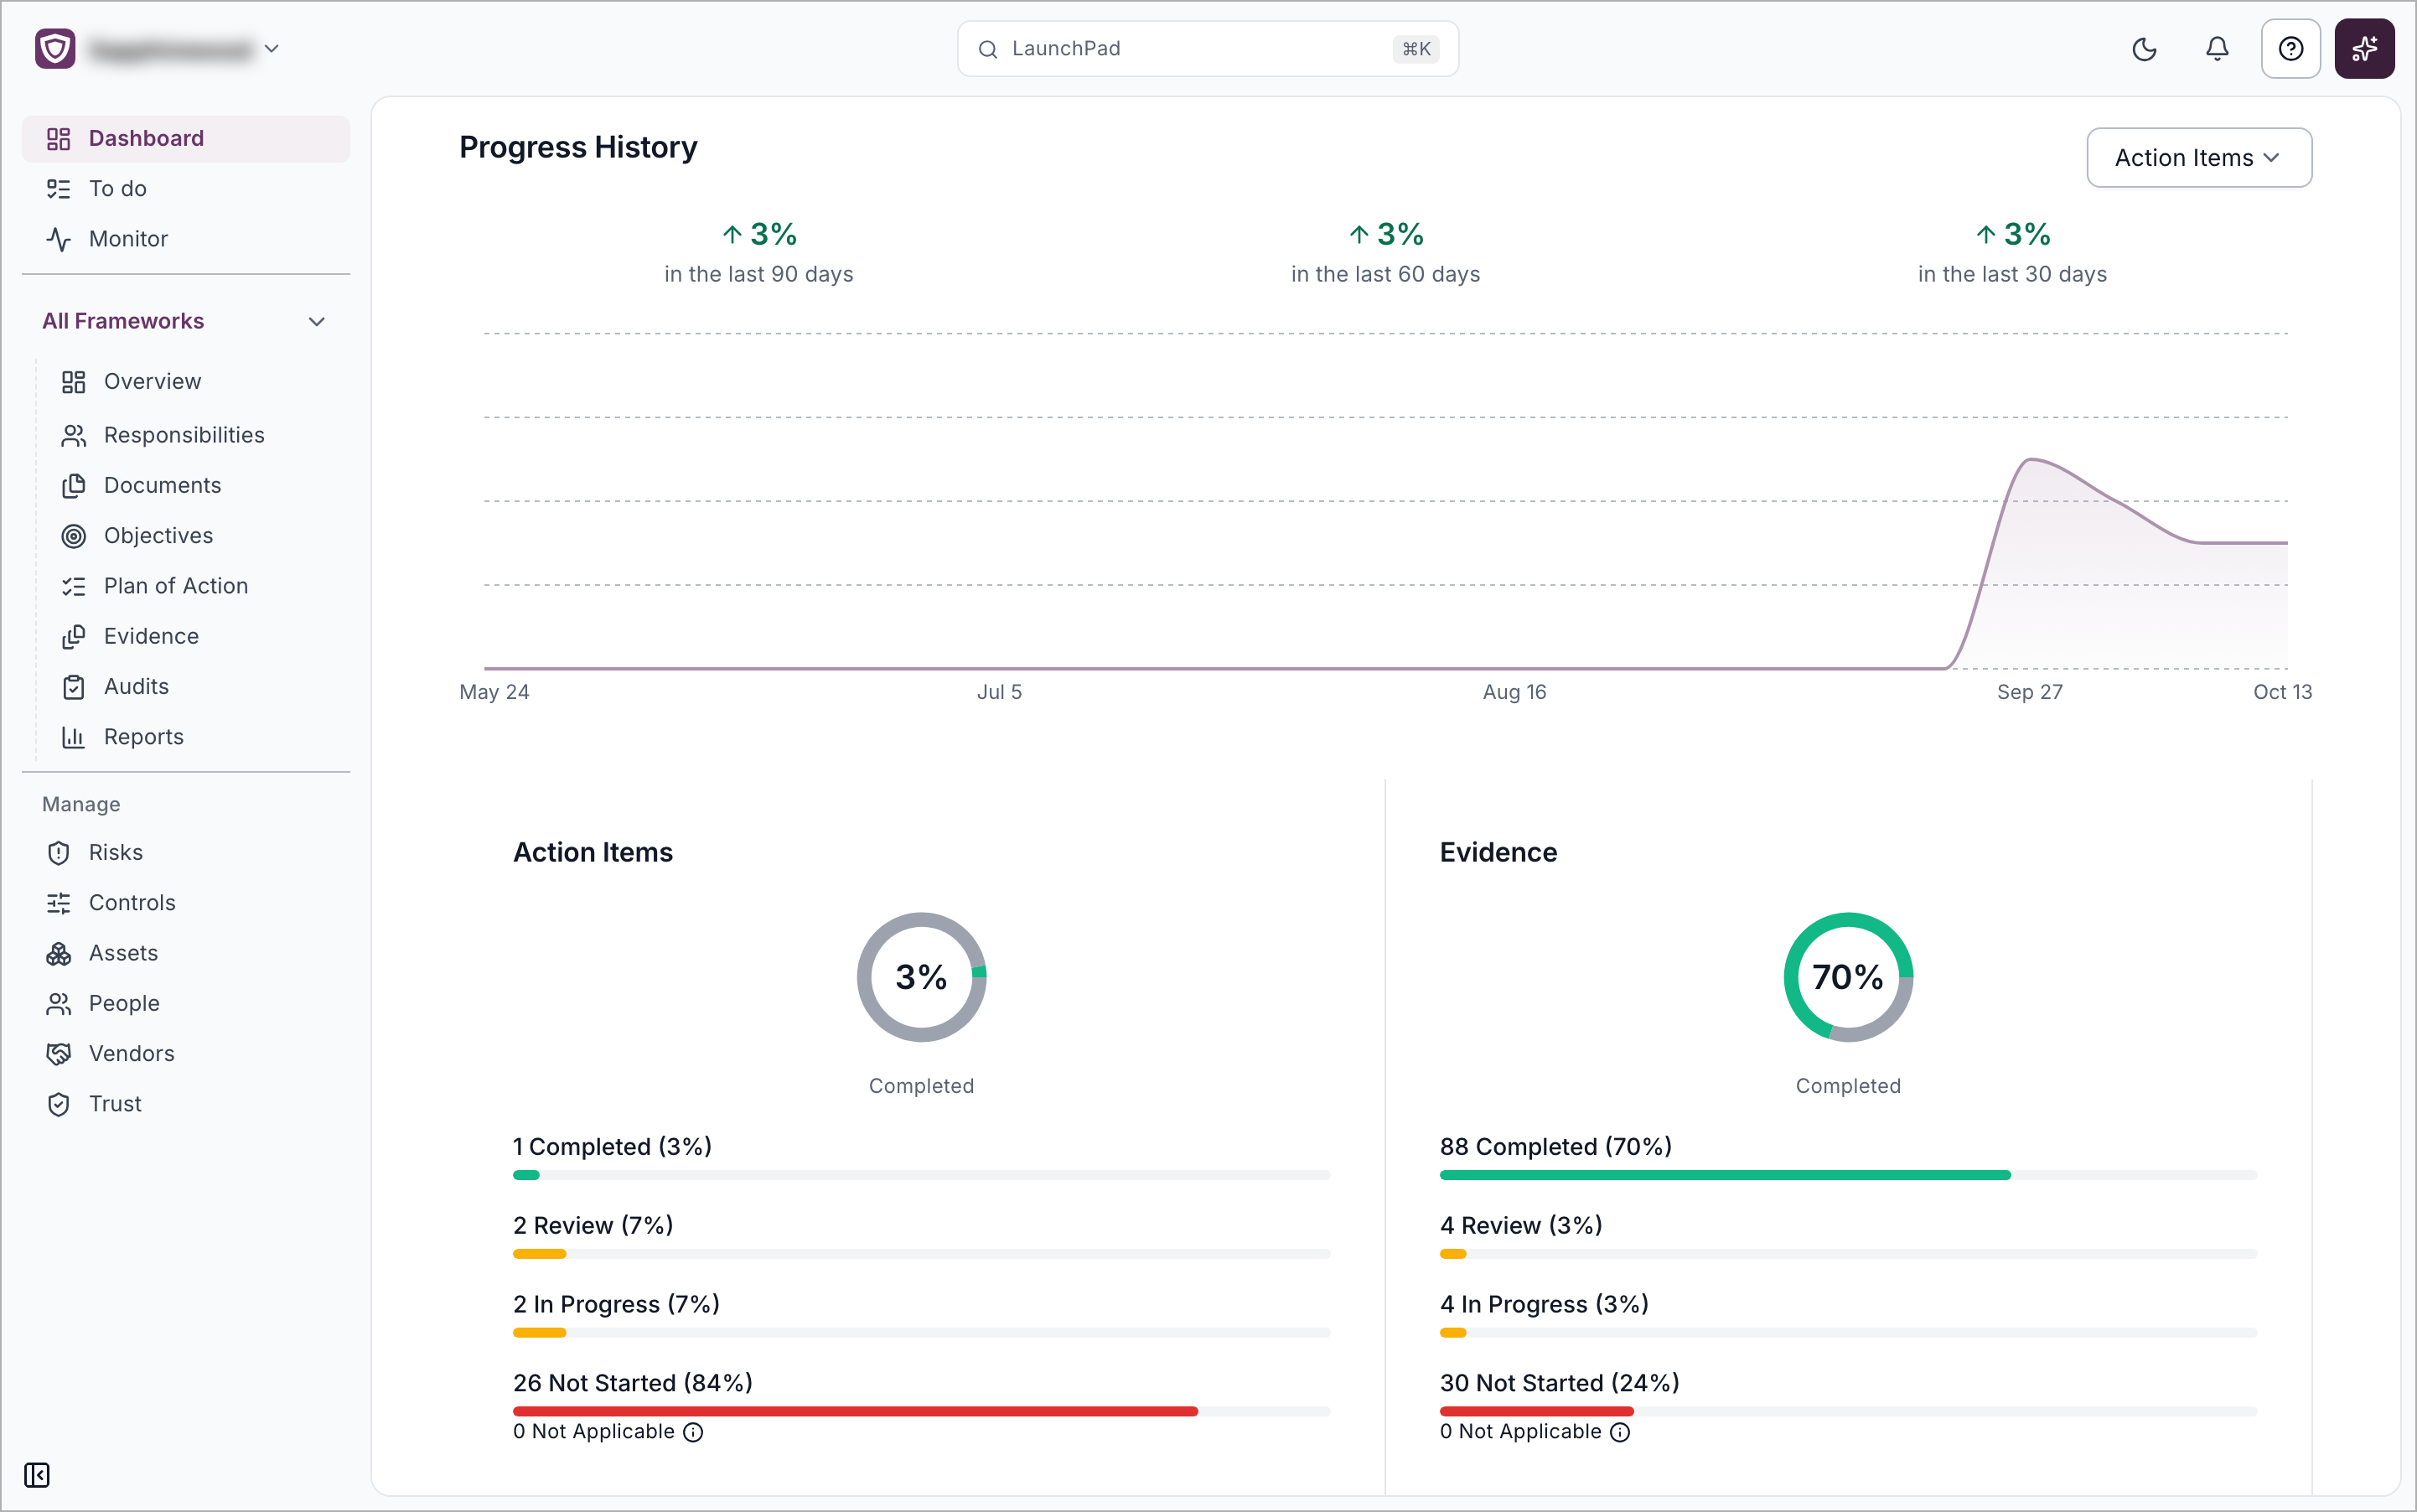Select the All Frameworks heading

tap(123, 321)
